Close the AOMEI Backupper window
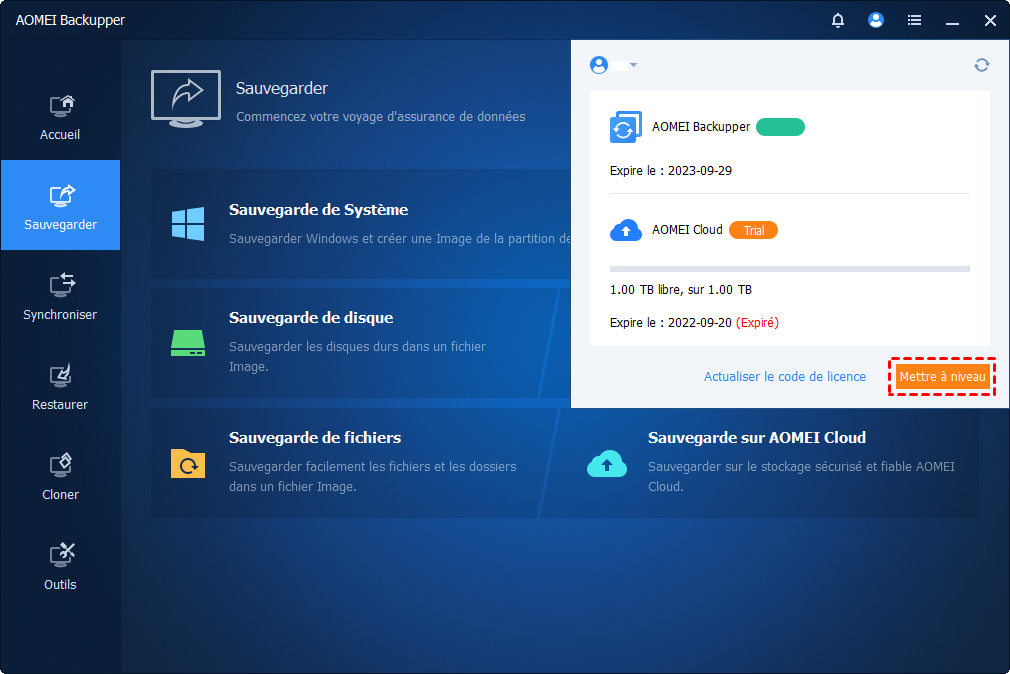 [x=990, y=21]
